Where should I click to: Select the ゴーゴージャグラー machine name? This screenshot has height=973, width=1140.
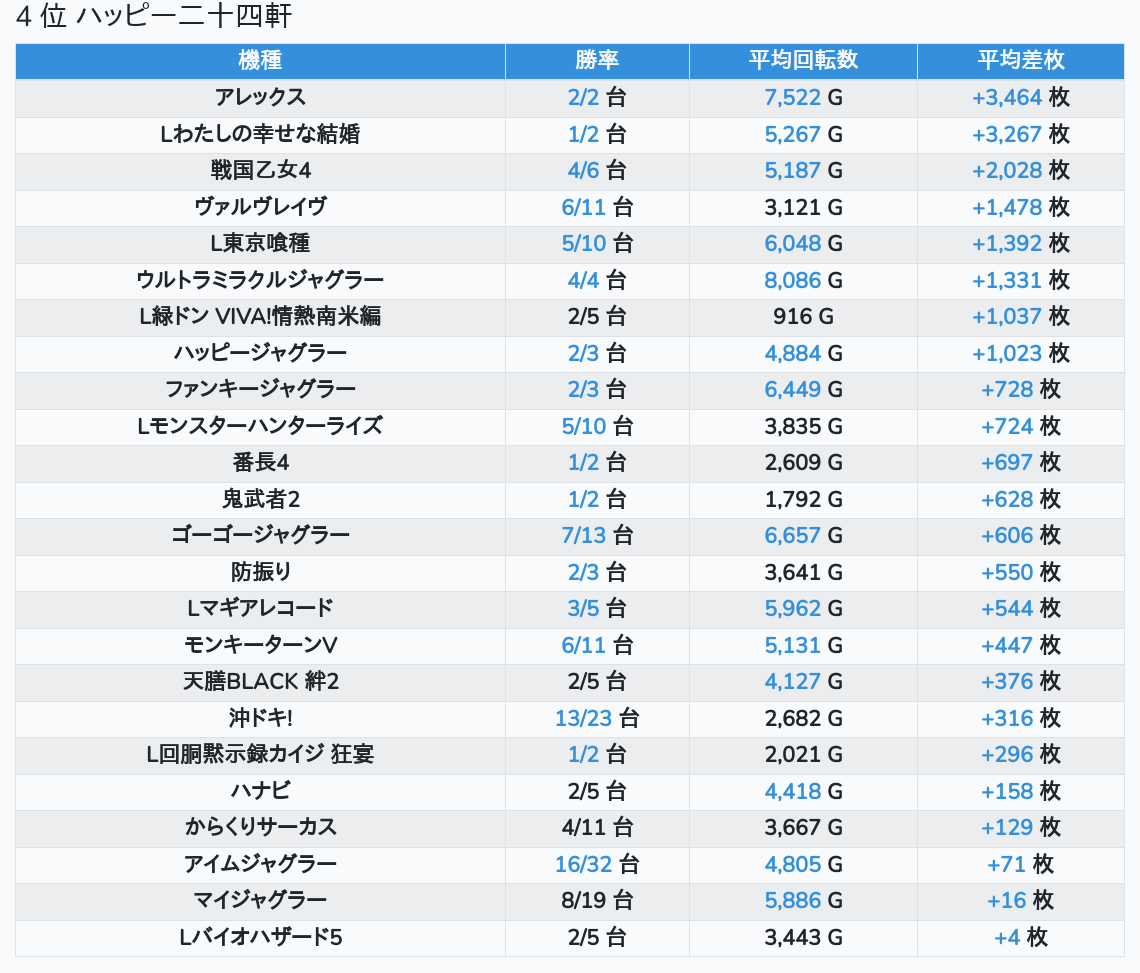tap(260, 535)
